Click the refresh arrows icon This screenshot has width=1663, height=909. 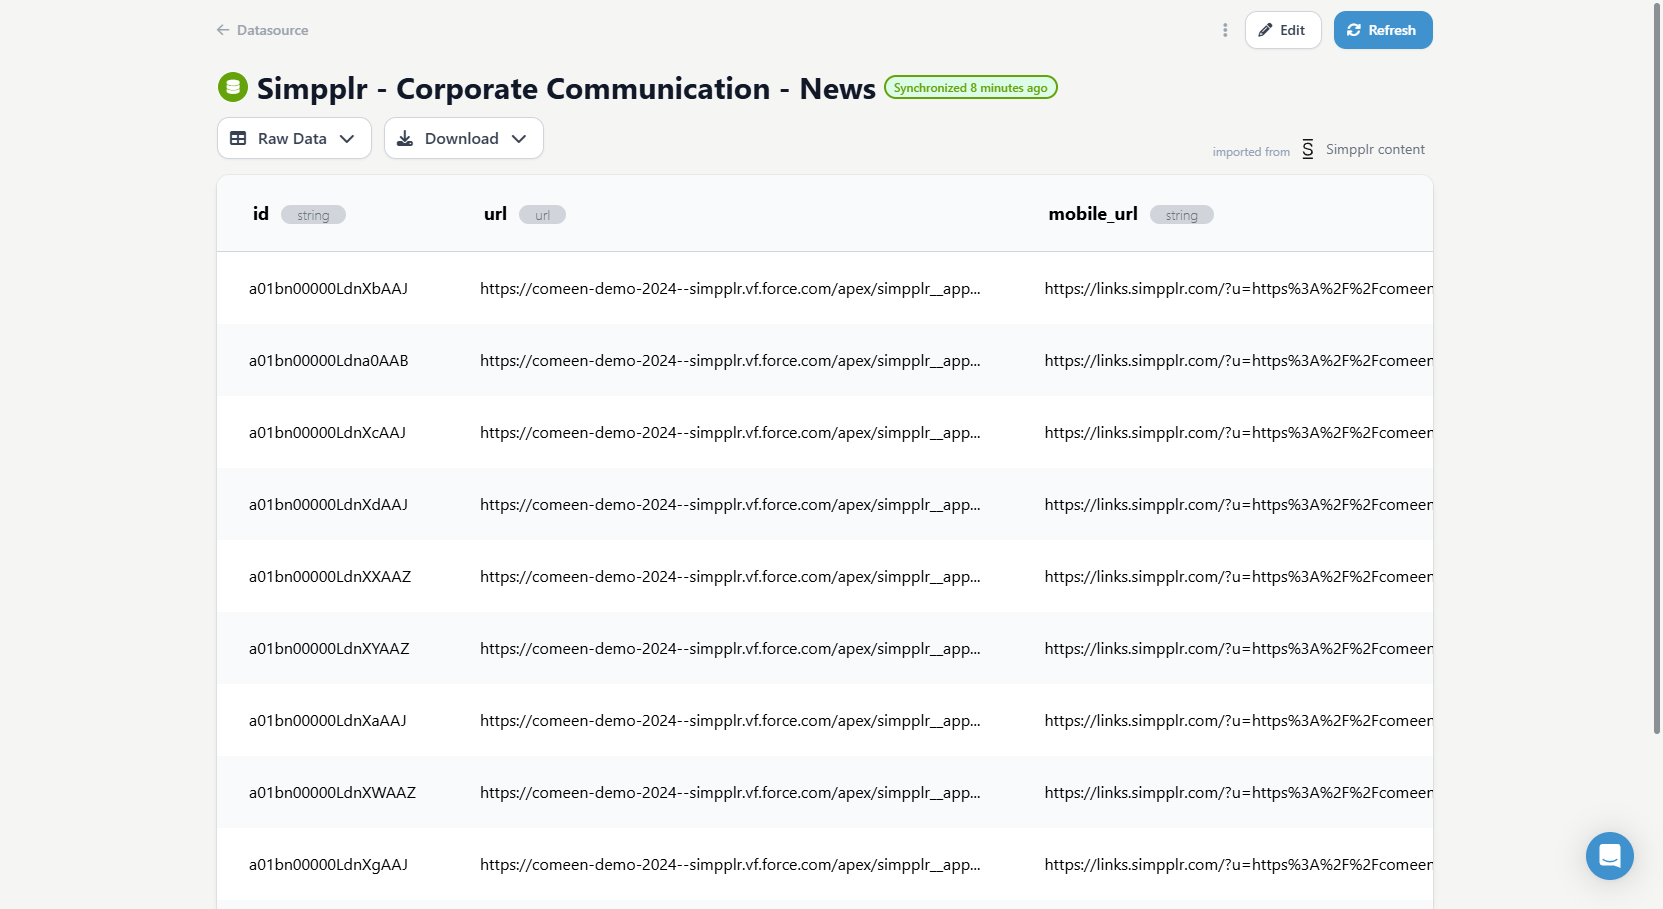(x=1354, y=30)
